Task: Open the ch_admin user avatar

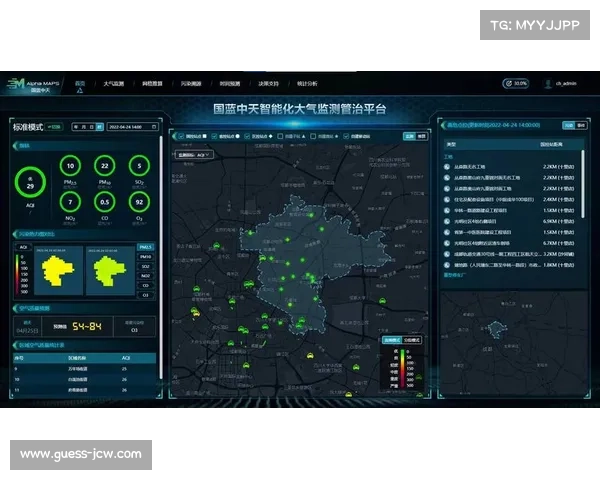Action: point(548,84)
